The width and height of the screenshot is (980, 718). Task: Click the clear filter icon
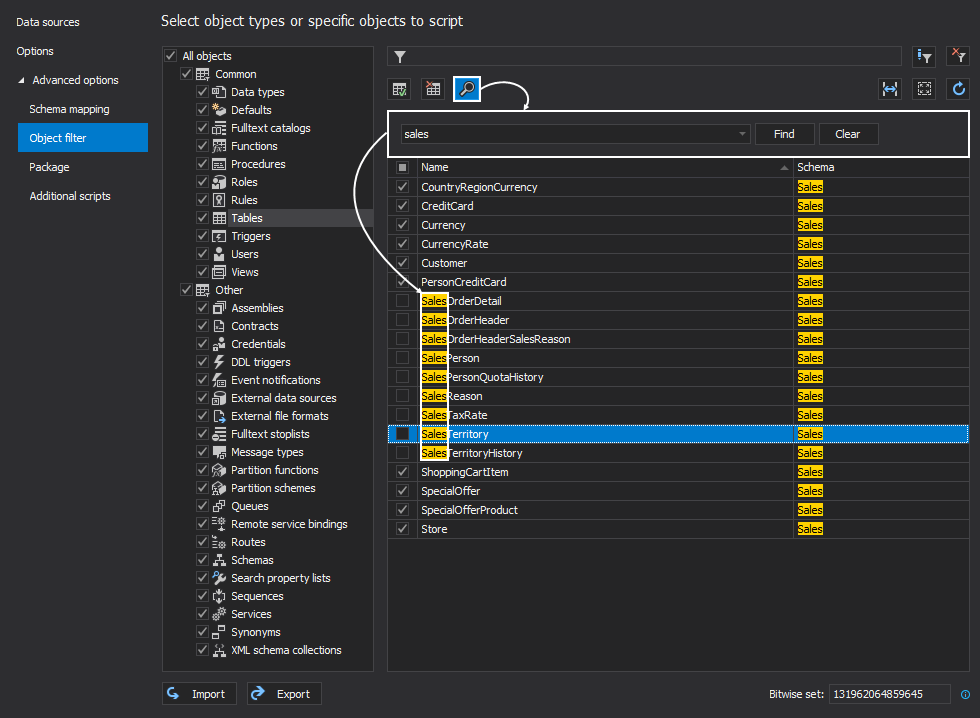(958, 56)
